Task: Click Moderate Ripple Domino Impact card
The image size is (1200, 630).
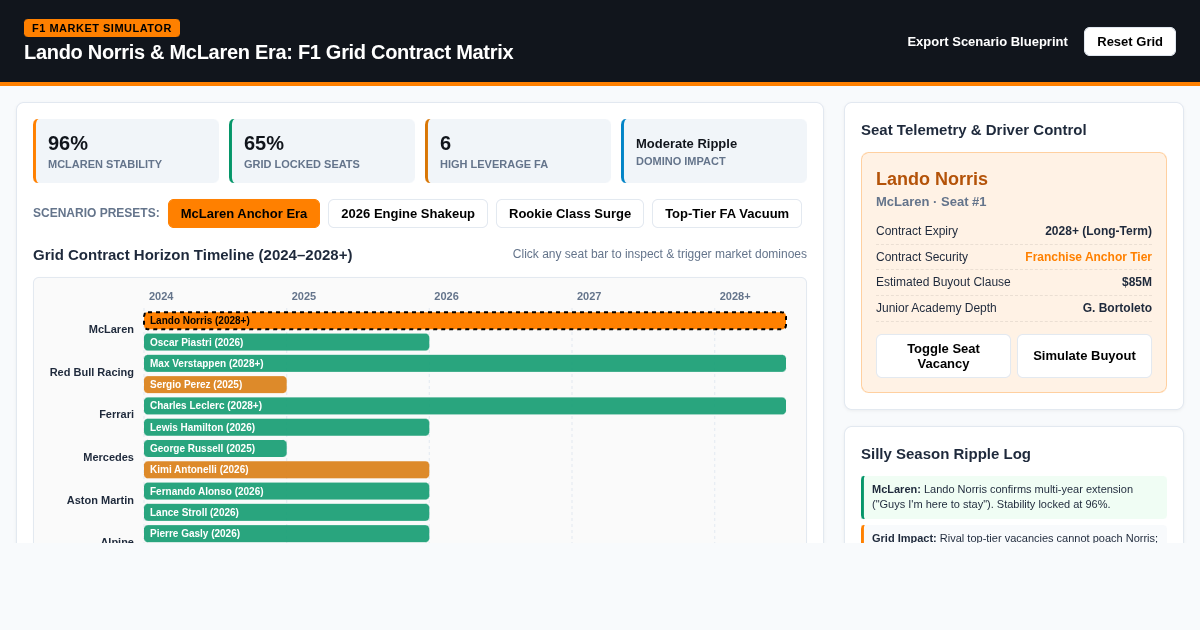Action: point(714,151)
